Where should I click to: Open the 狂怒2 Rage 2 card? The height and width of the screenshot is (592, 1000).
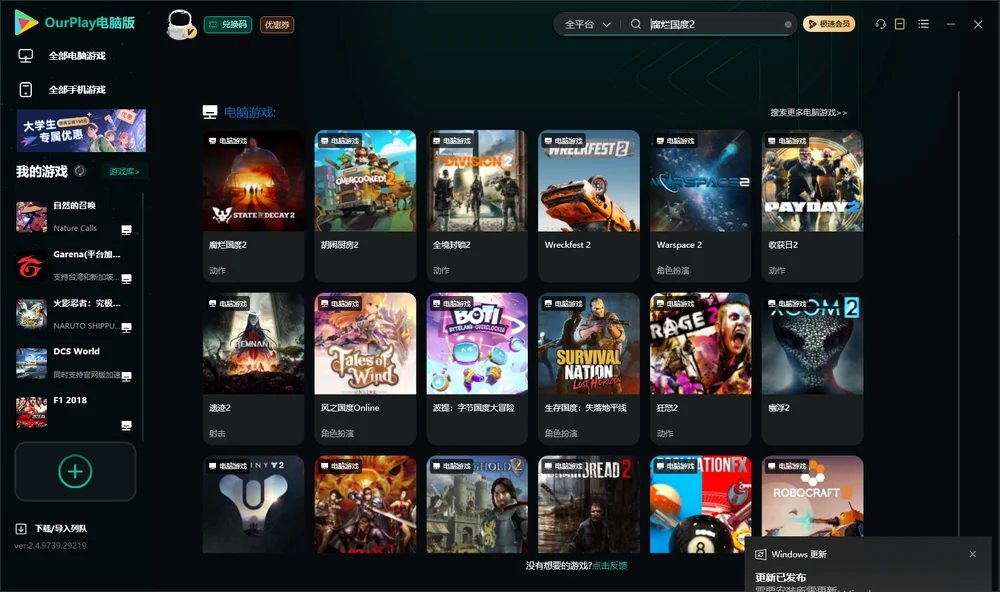[701, 369]
